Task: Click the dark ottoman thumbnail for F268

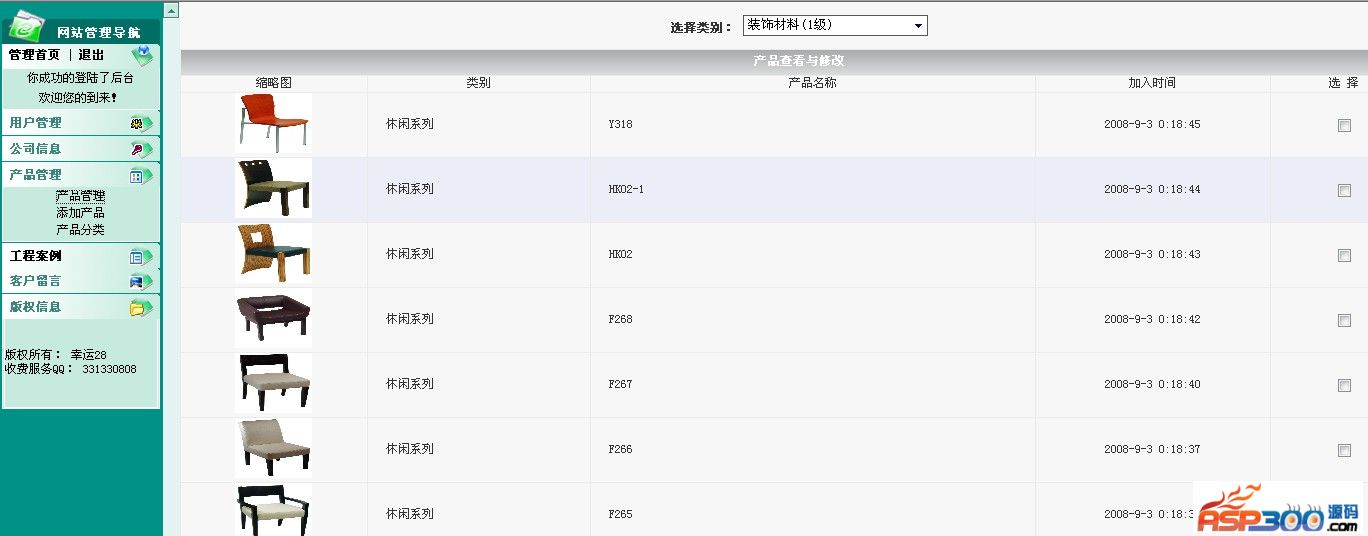Action: tap(273, 318)
